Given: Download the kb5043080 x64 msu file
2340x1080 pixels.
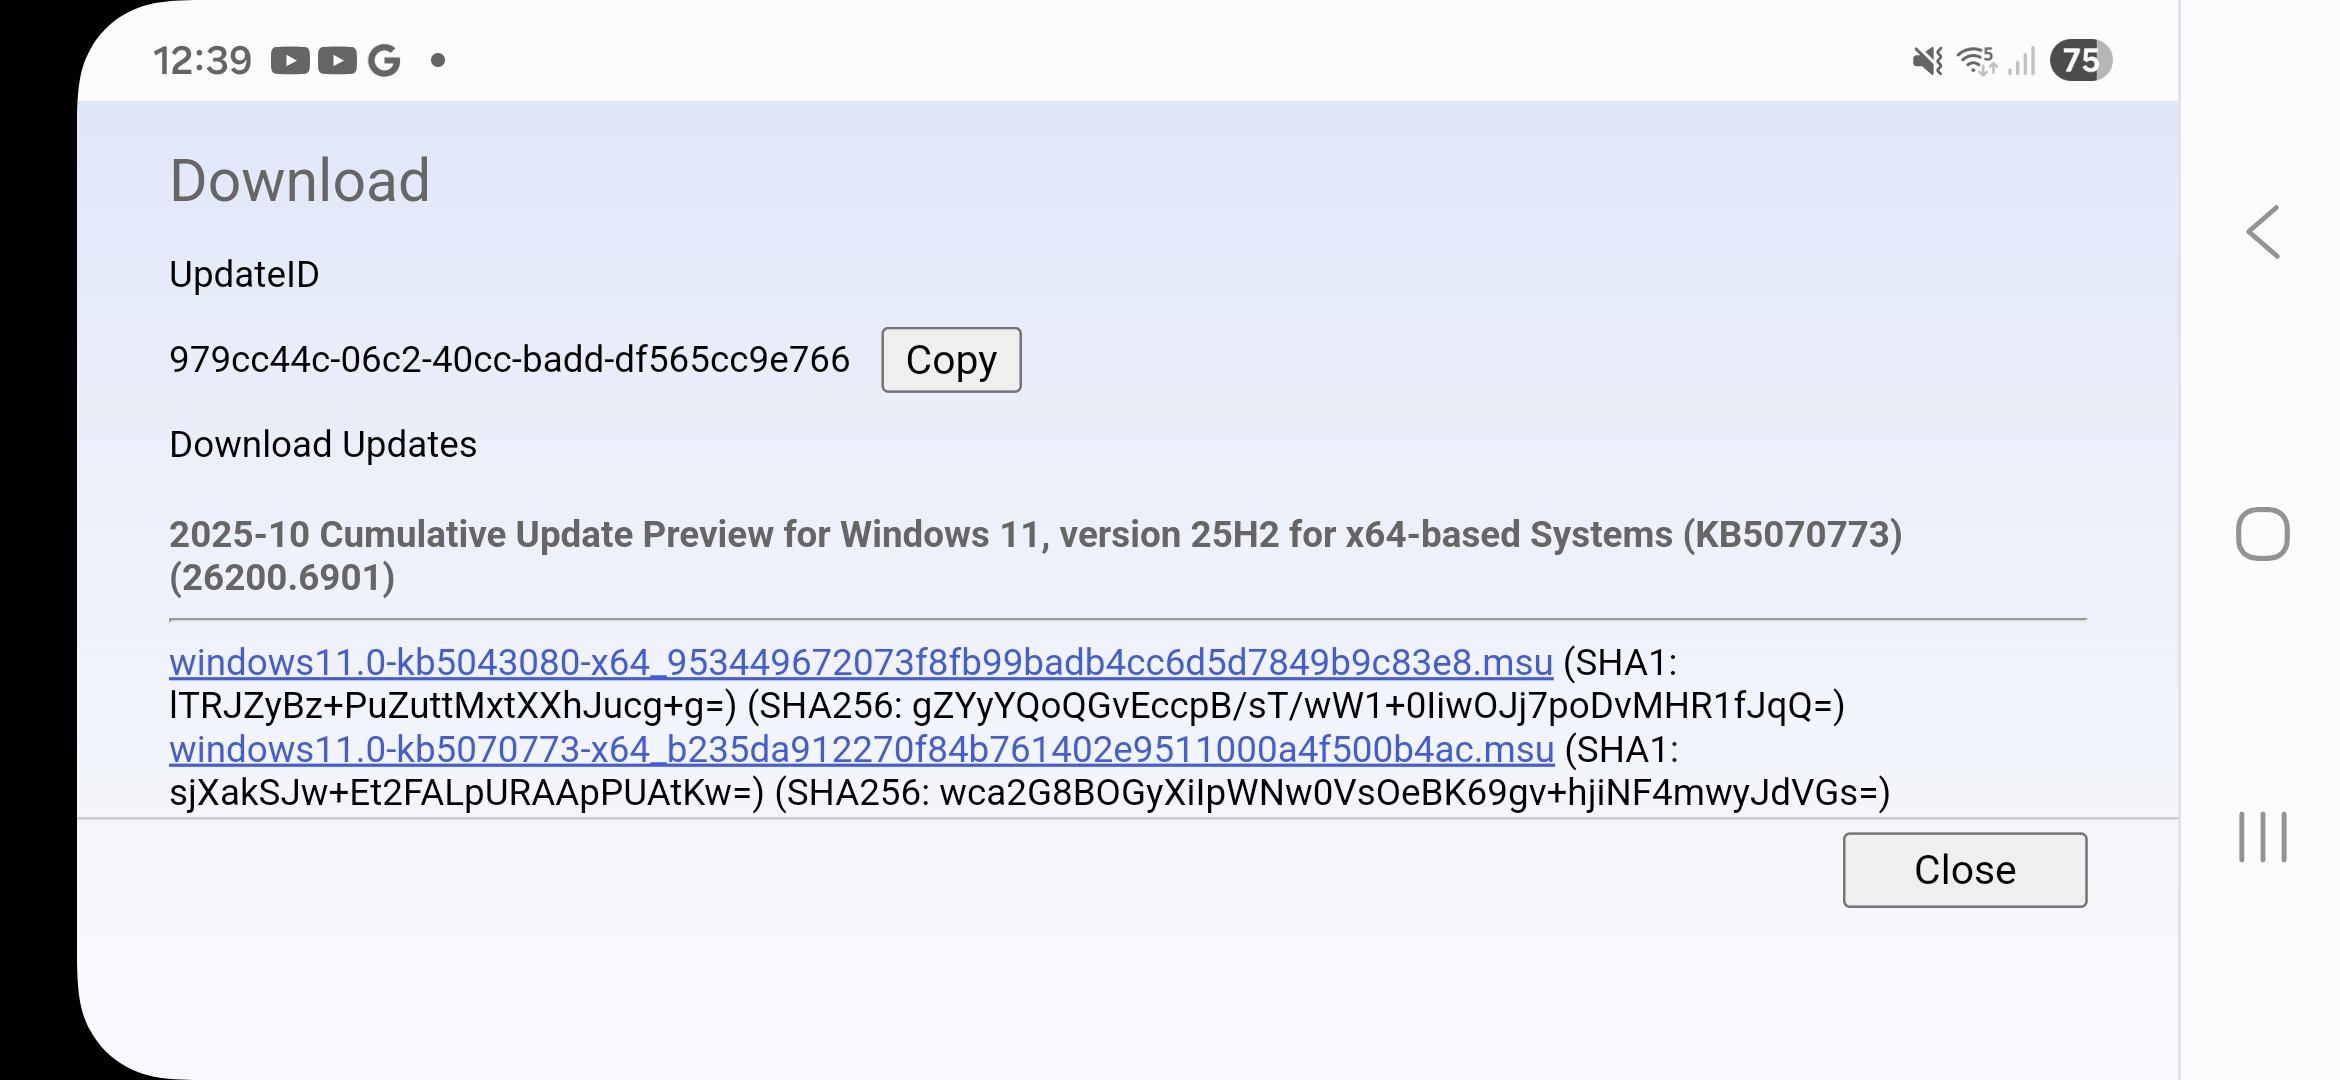Looking at the screenshot, I should 861,662.
